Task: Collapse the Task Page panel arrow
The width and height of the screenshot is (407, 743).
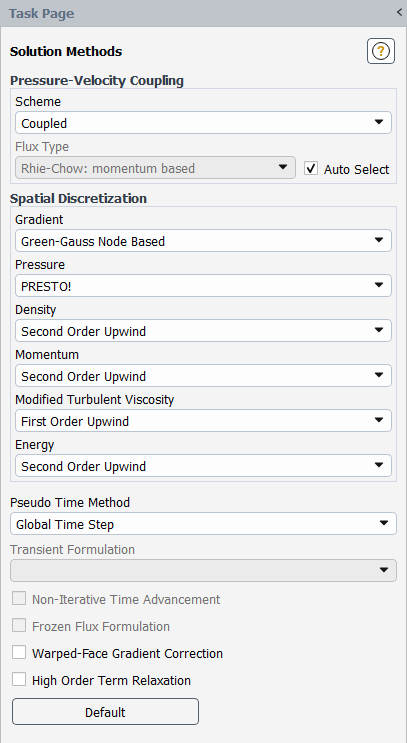Action: pos(399,13)
